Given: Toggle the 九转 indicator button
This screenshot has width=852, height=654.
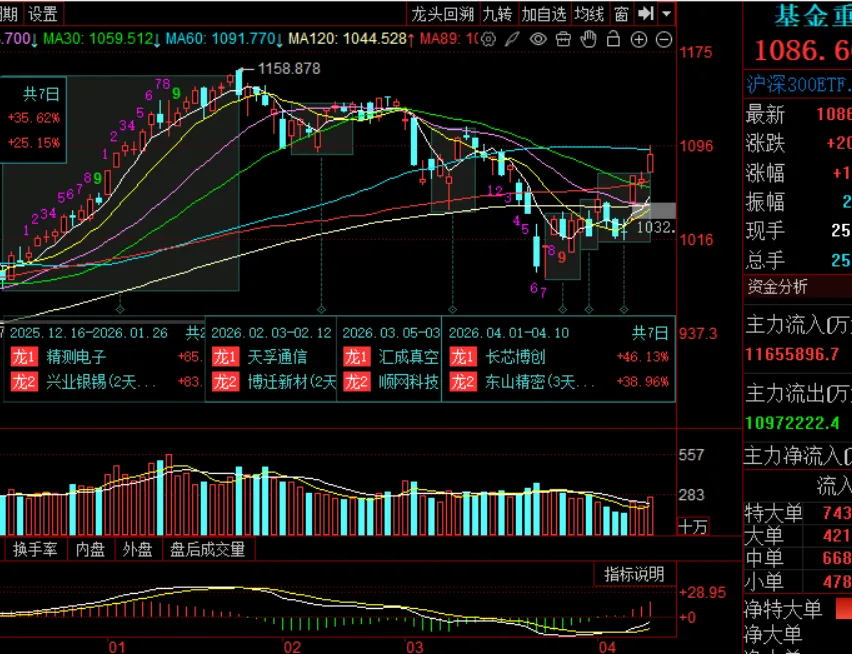Looking at the screenshot, I should [497, 14].
